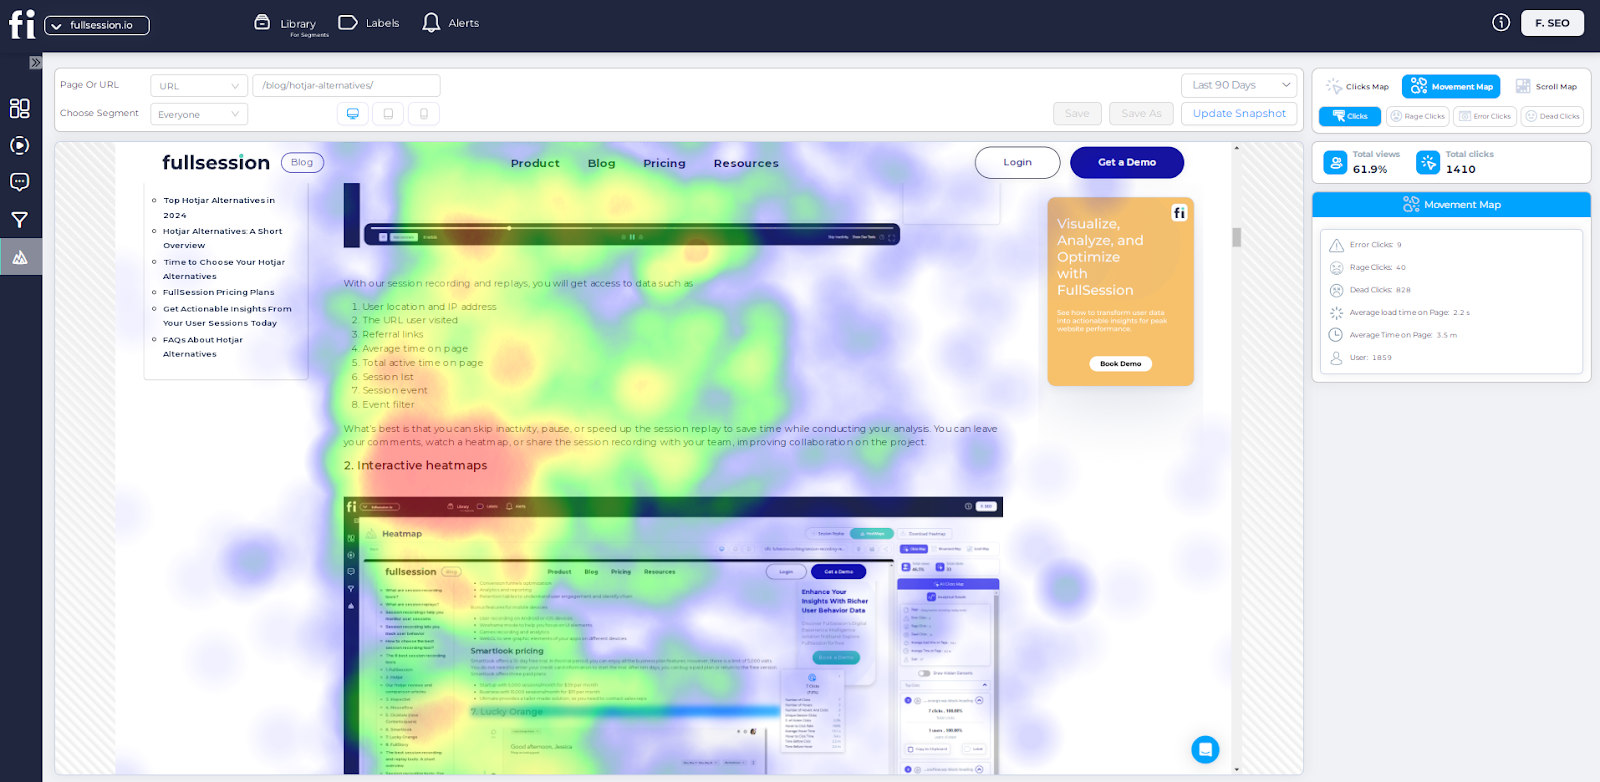
Task: Open the F. SEO account button
Action: click(1552, 23)
